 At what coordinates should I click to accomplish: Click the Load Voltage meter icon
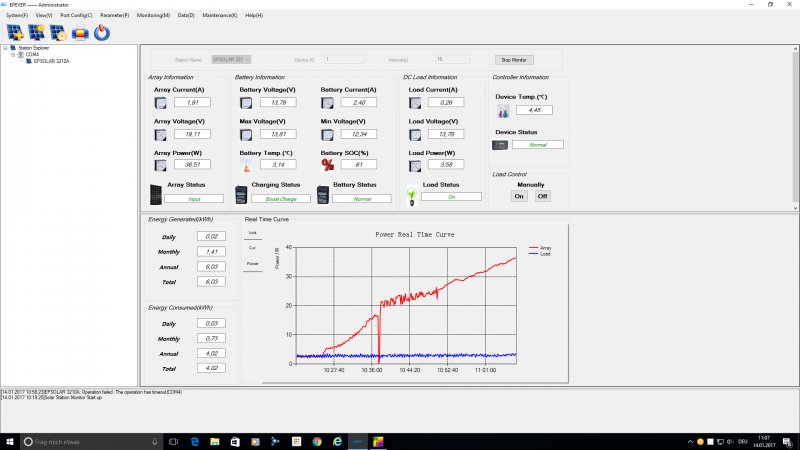coord(415,135)
